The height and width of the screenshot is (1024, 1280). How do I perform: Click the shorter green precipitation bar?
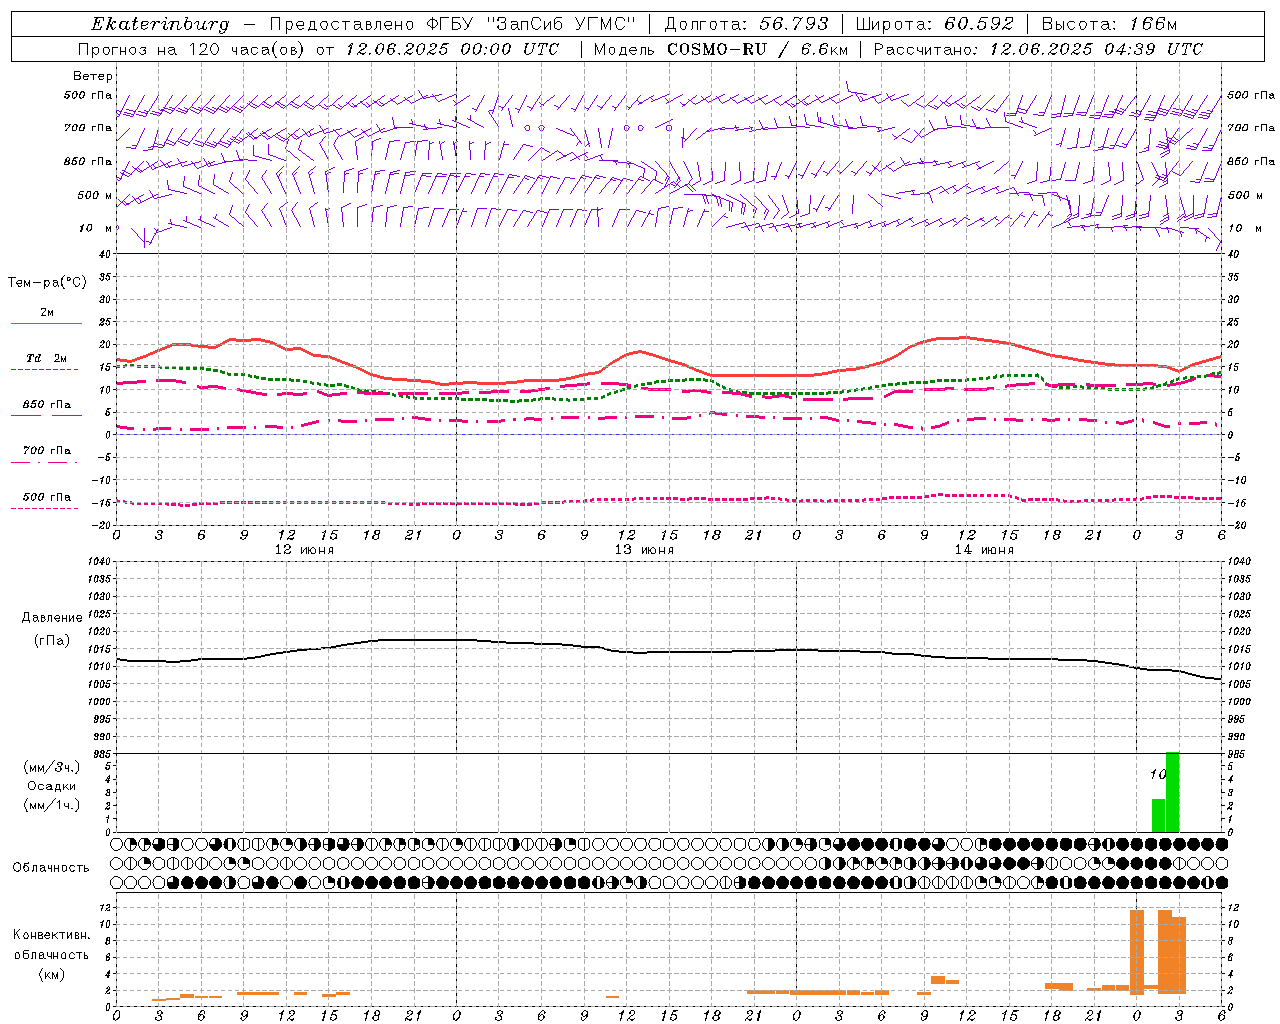[x=1159, y=815]
